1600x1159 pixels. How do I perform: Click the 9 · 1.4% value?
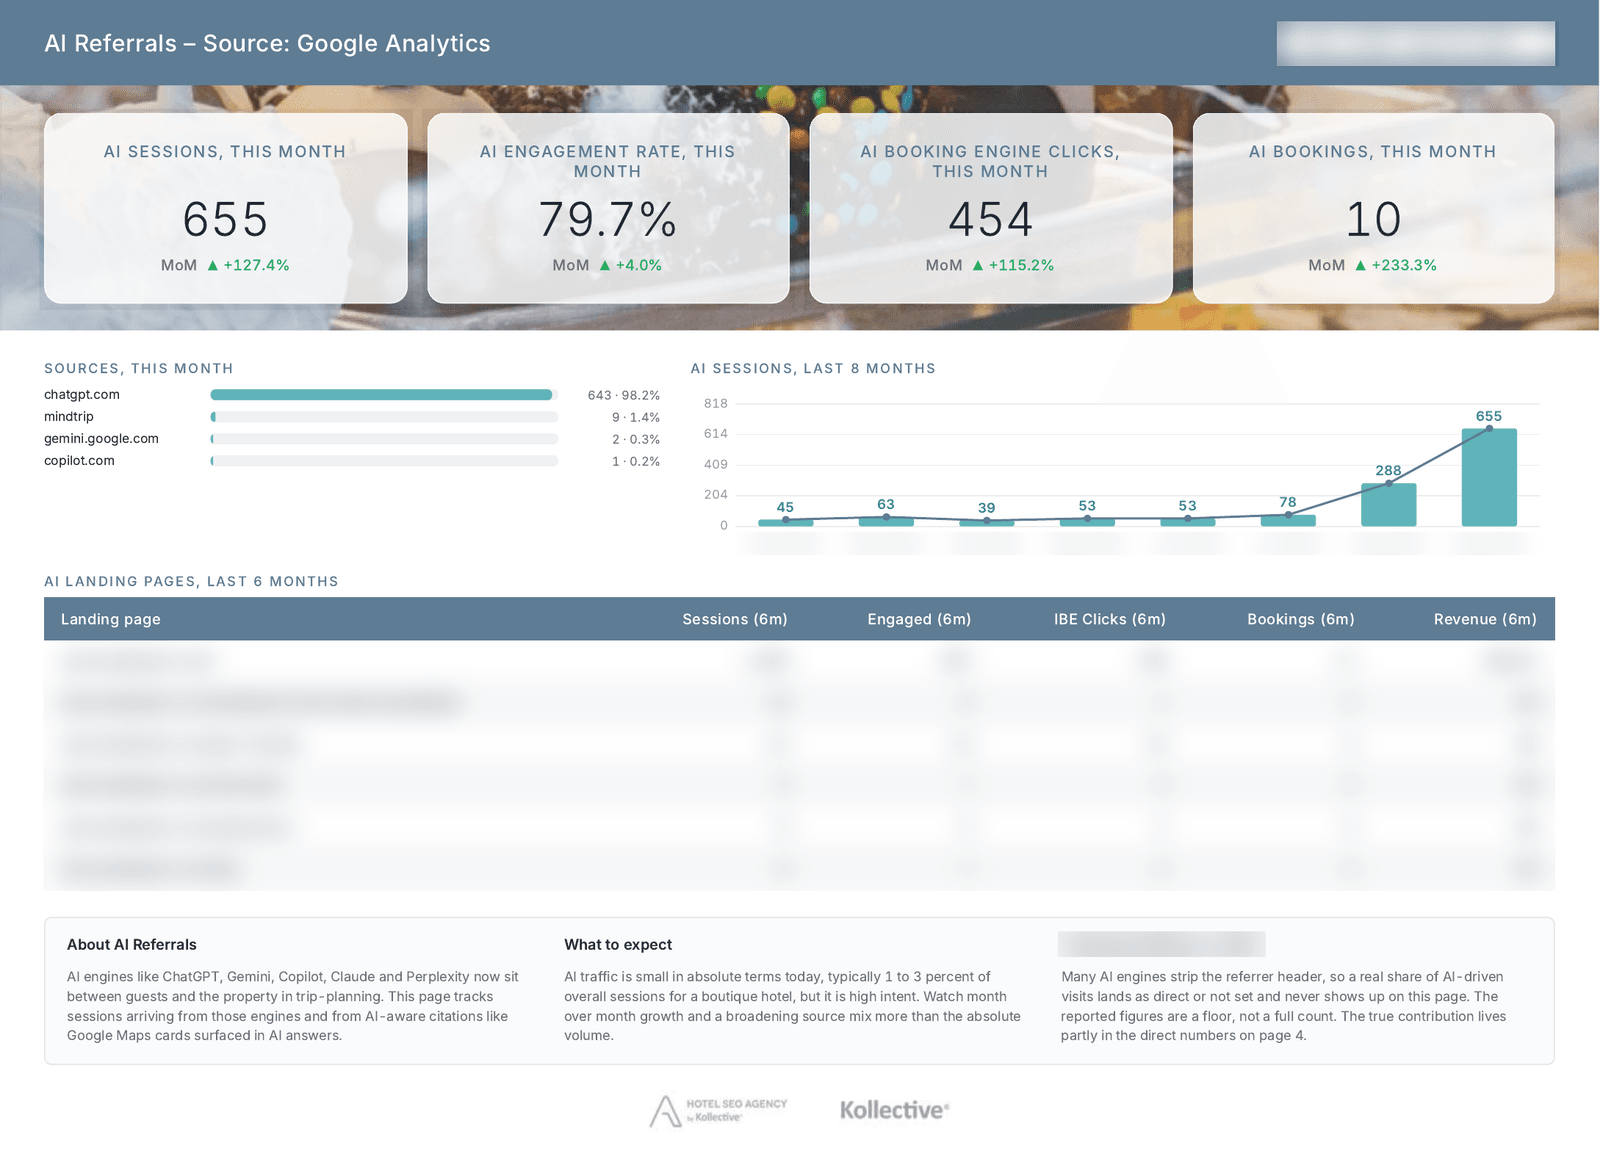tap(636, 417)
